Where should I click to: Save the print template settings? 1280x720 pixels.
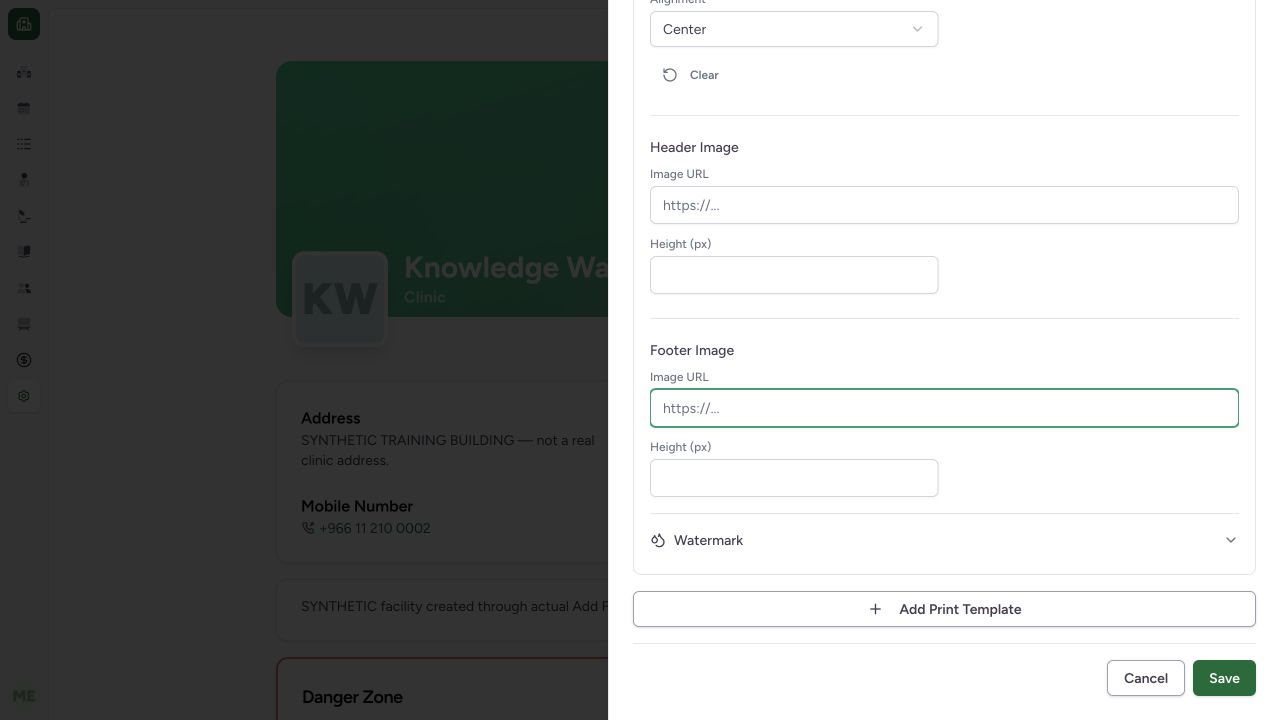pyautogui.click(x=1224, y=678)
